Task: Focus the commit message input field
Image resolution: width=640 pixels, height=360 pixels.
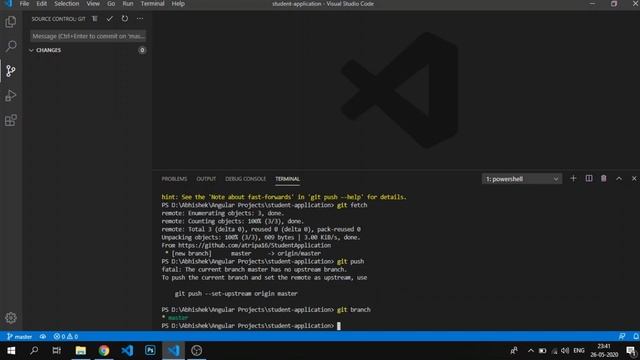Action: coord(88,36)
